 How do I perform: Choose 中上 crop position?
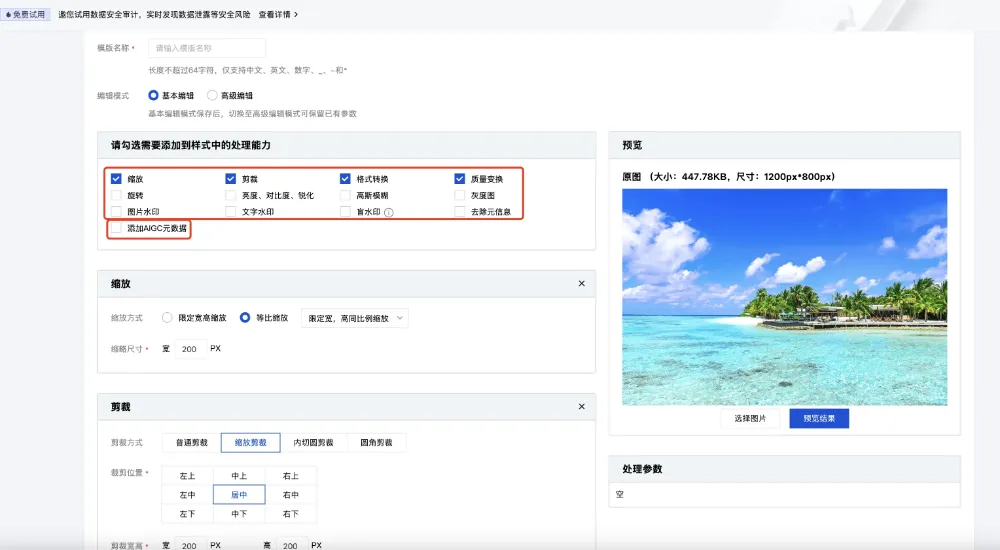point(239,476)
